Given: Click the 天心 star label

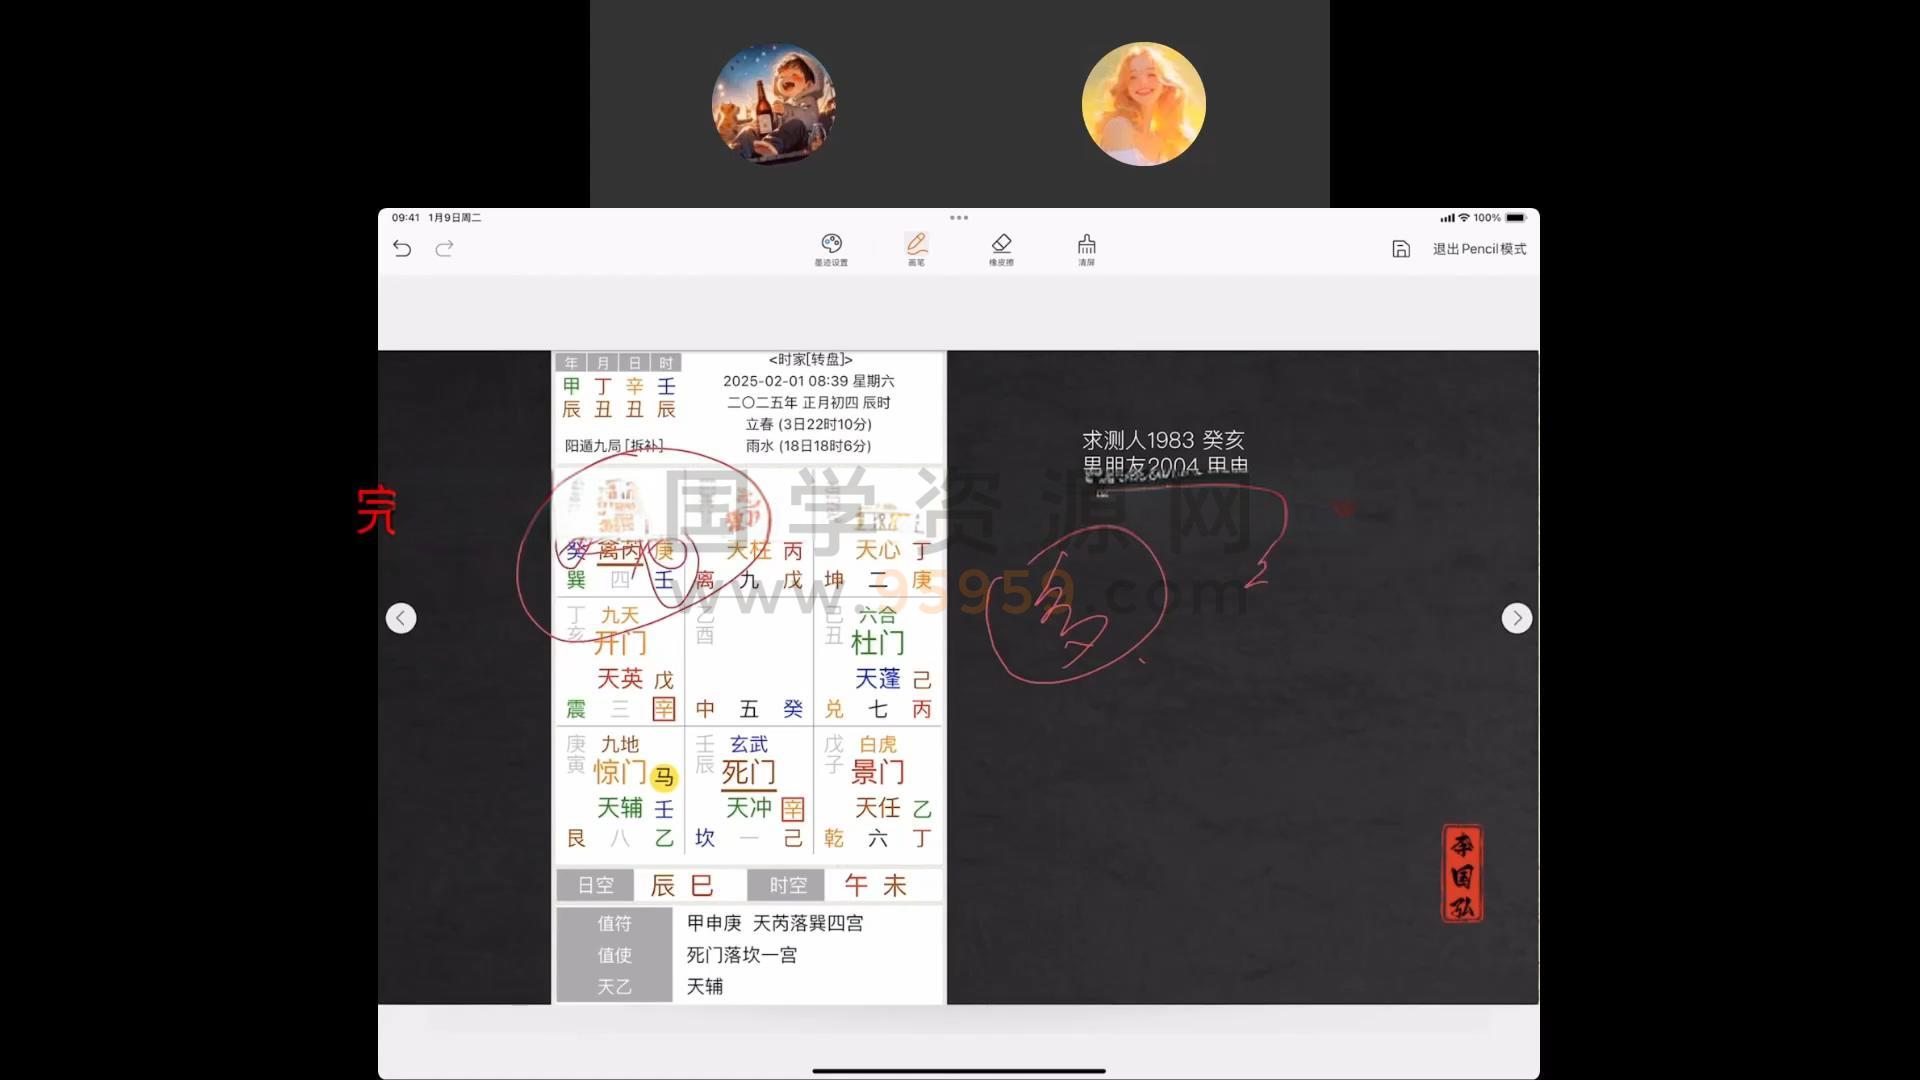Looking at the screenshot, I should (x=878, y=550).
